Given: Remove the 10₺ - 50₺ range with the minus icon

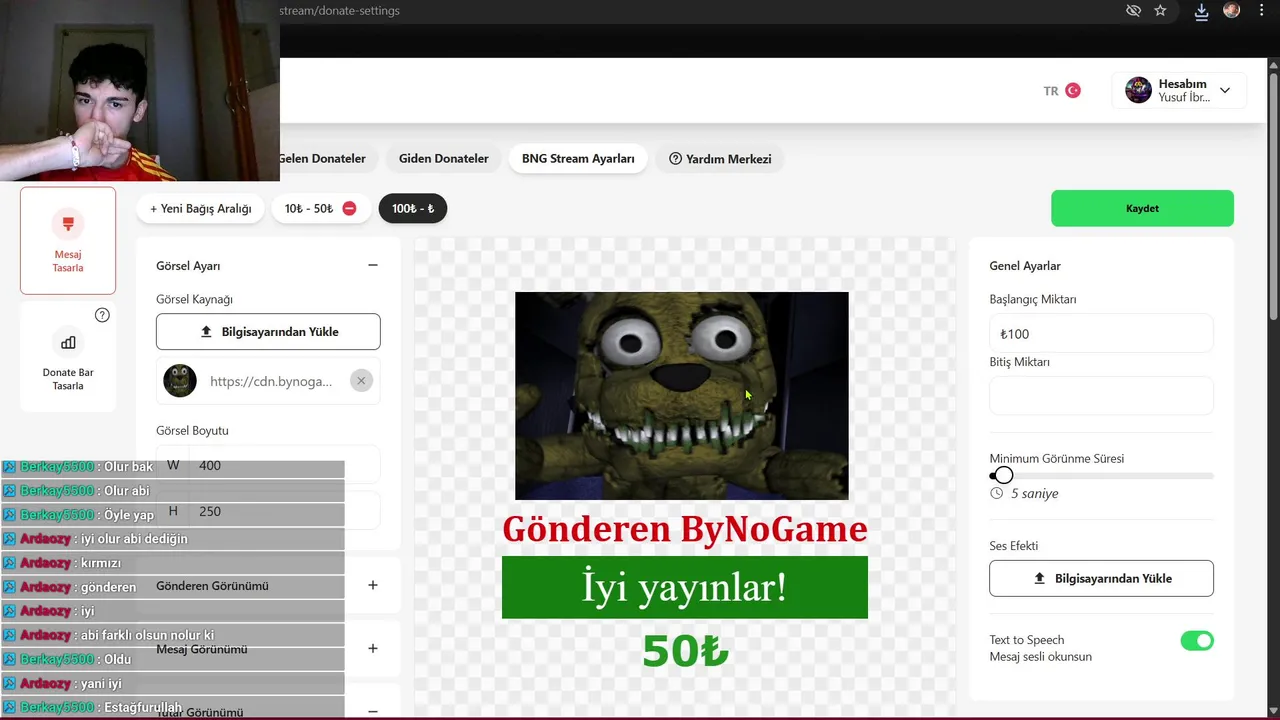Looking at the screenshot, I should point(349,208).
